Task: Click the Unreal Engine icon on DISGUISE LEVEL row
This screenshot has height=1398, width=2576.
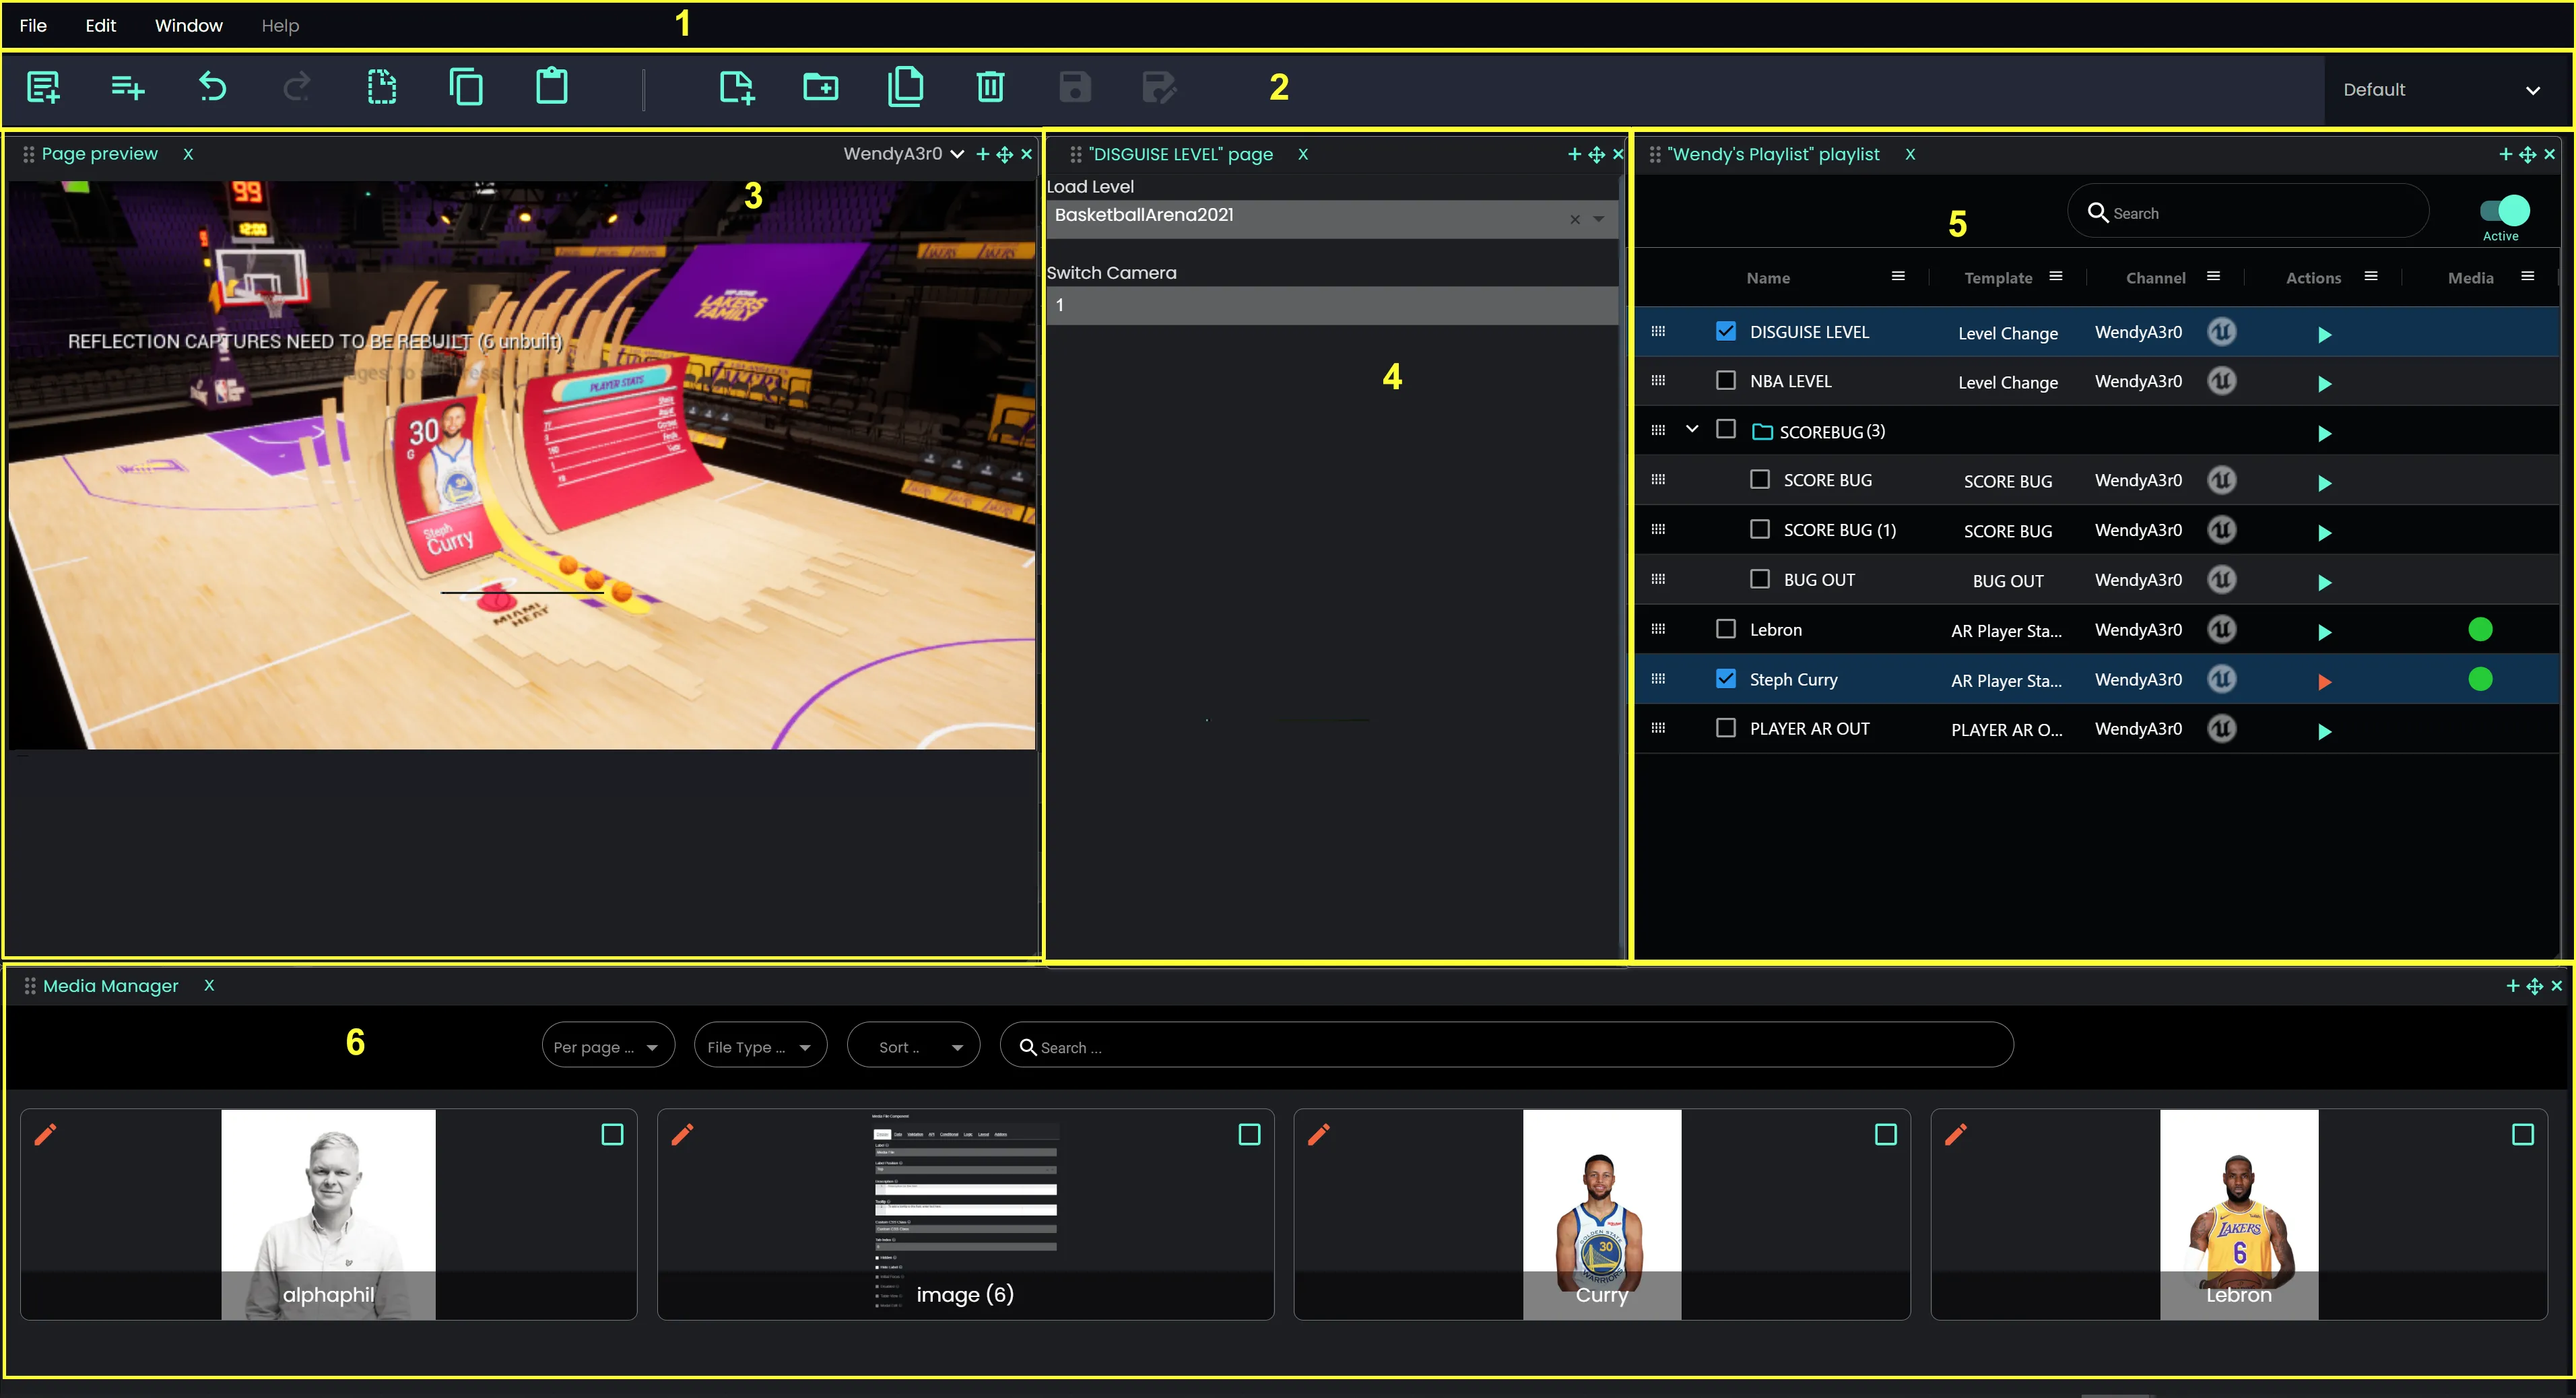Action: (x=2222, y=331)
